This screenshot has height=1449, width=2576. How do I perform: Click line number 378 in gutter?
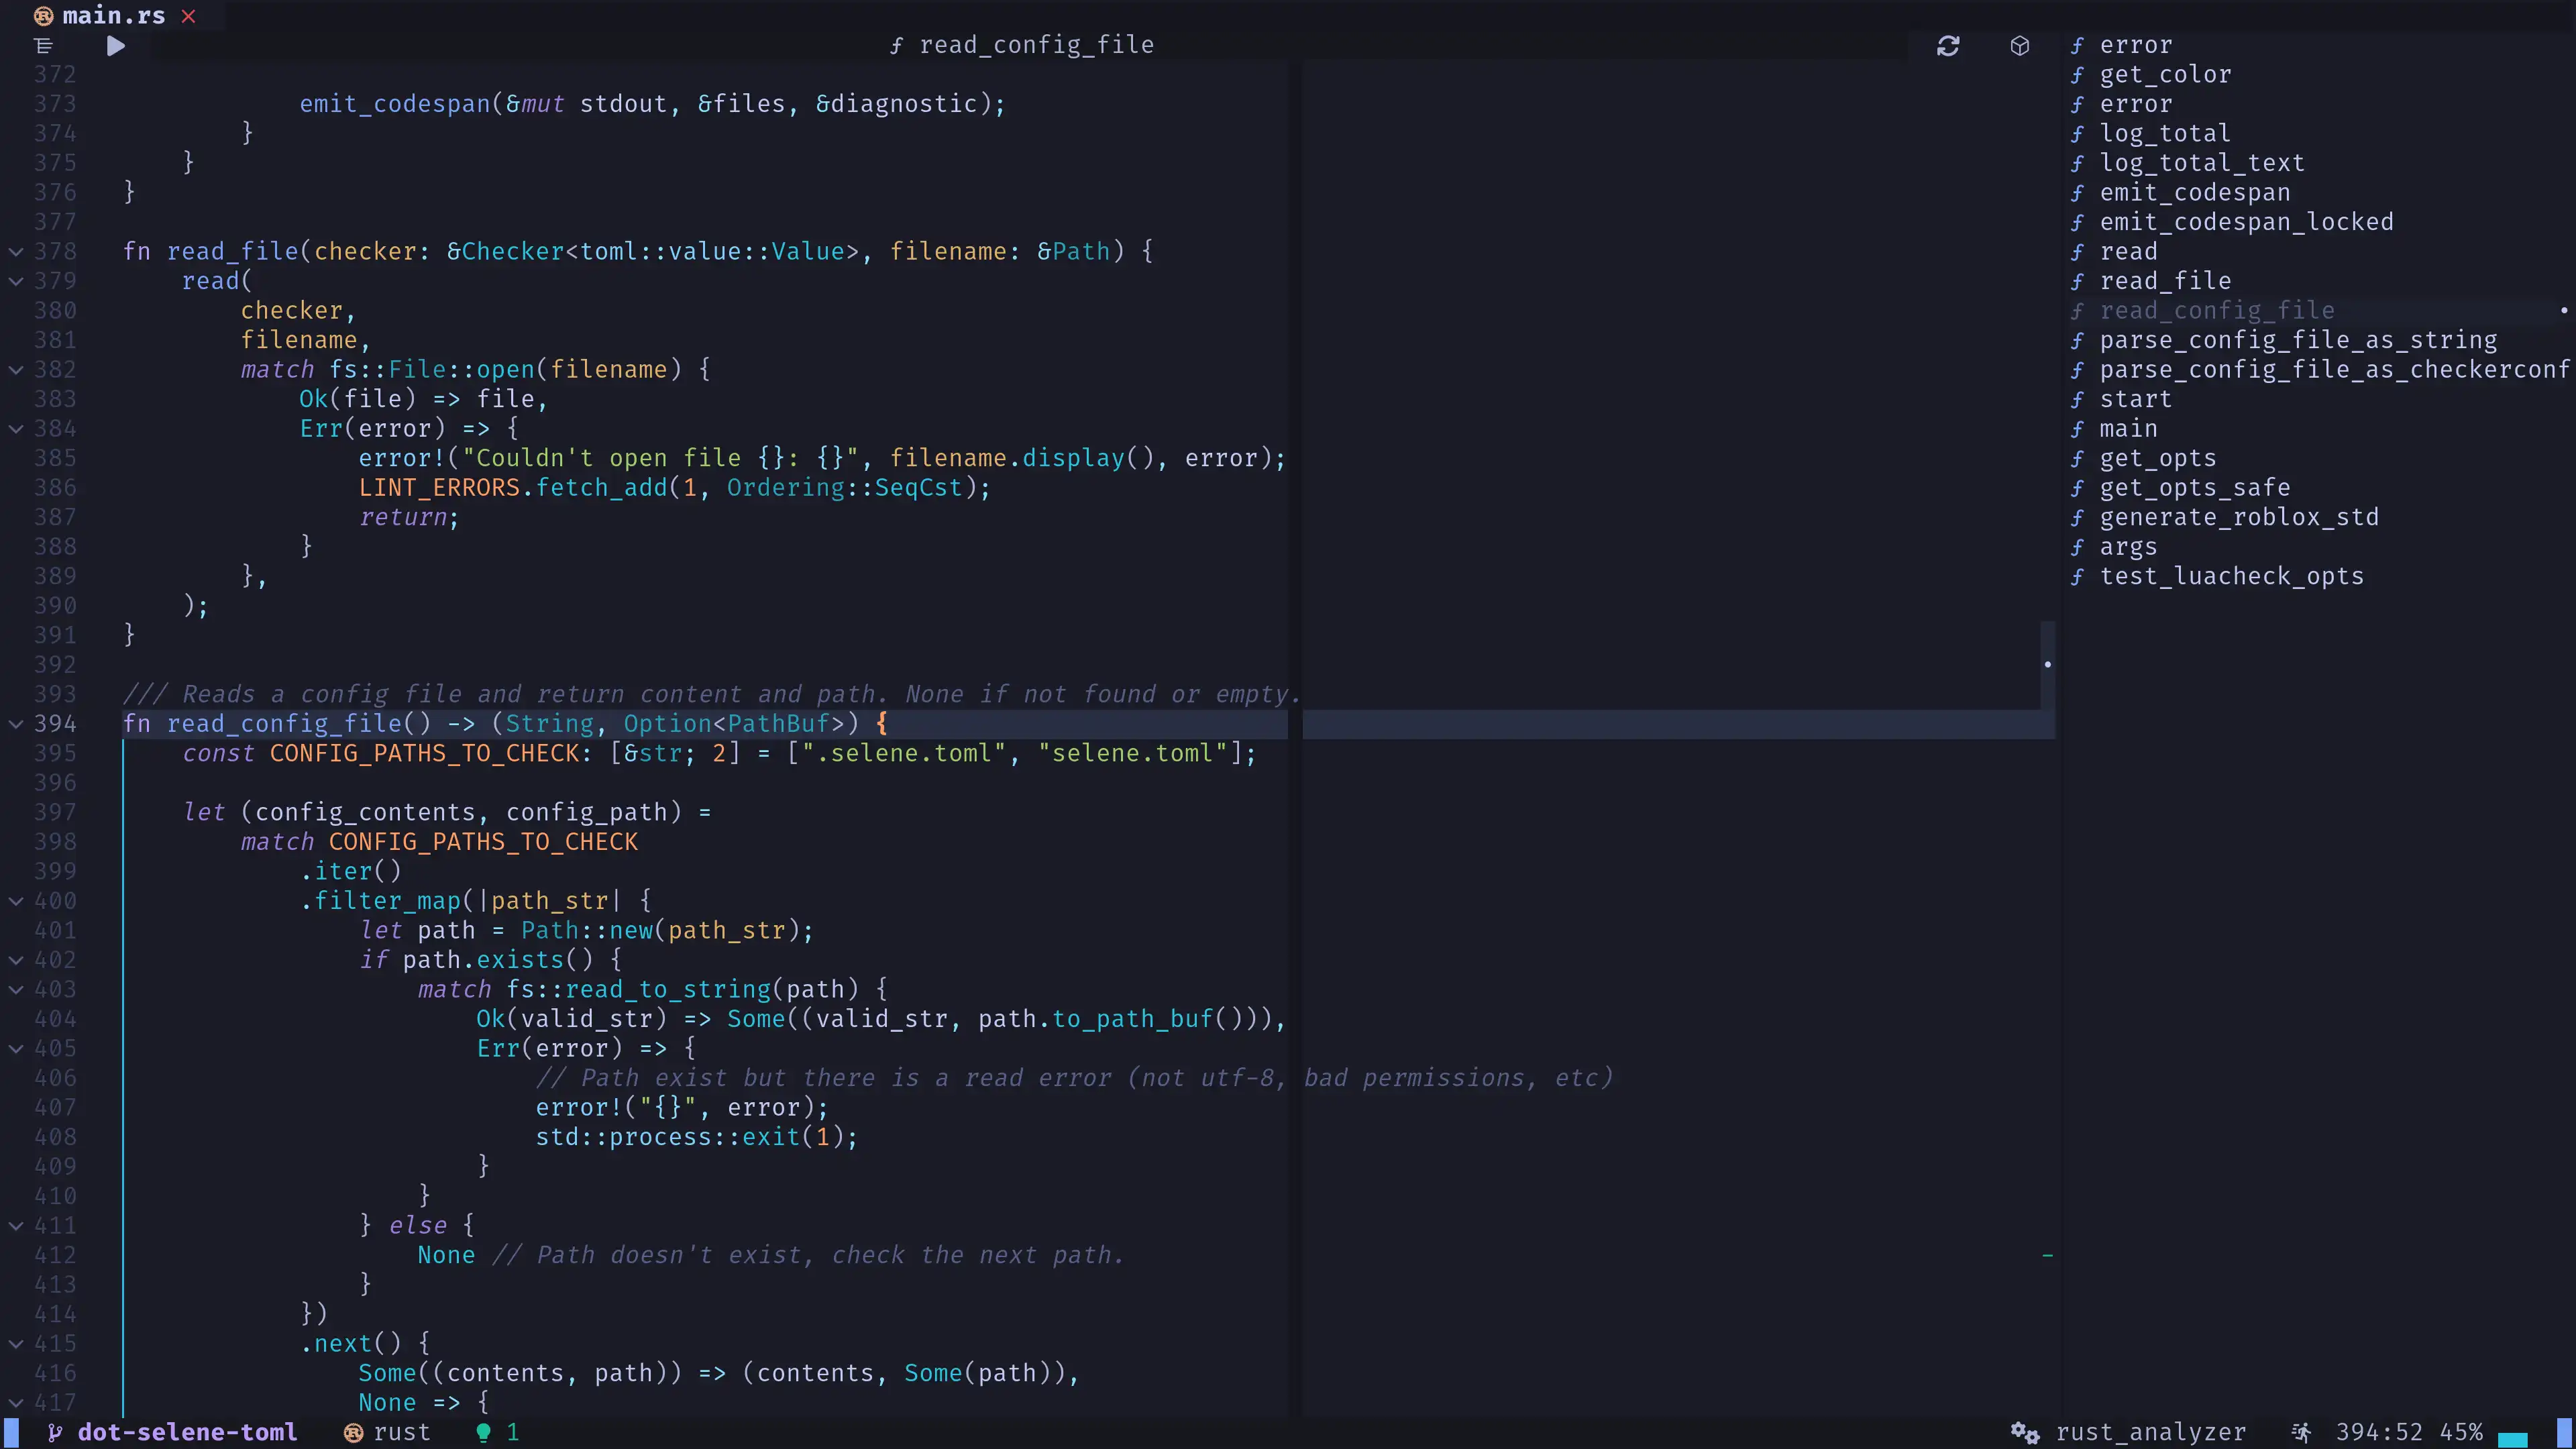[55, 251]
